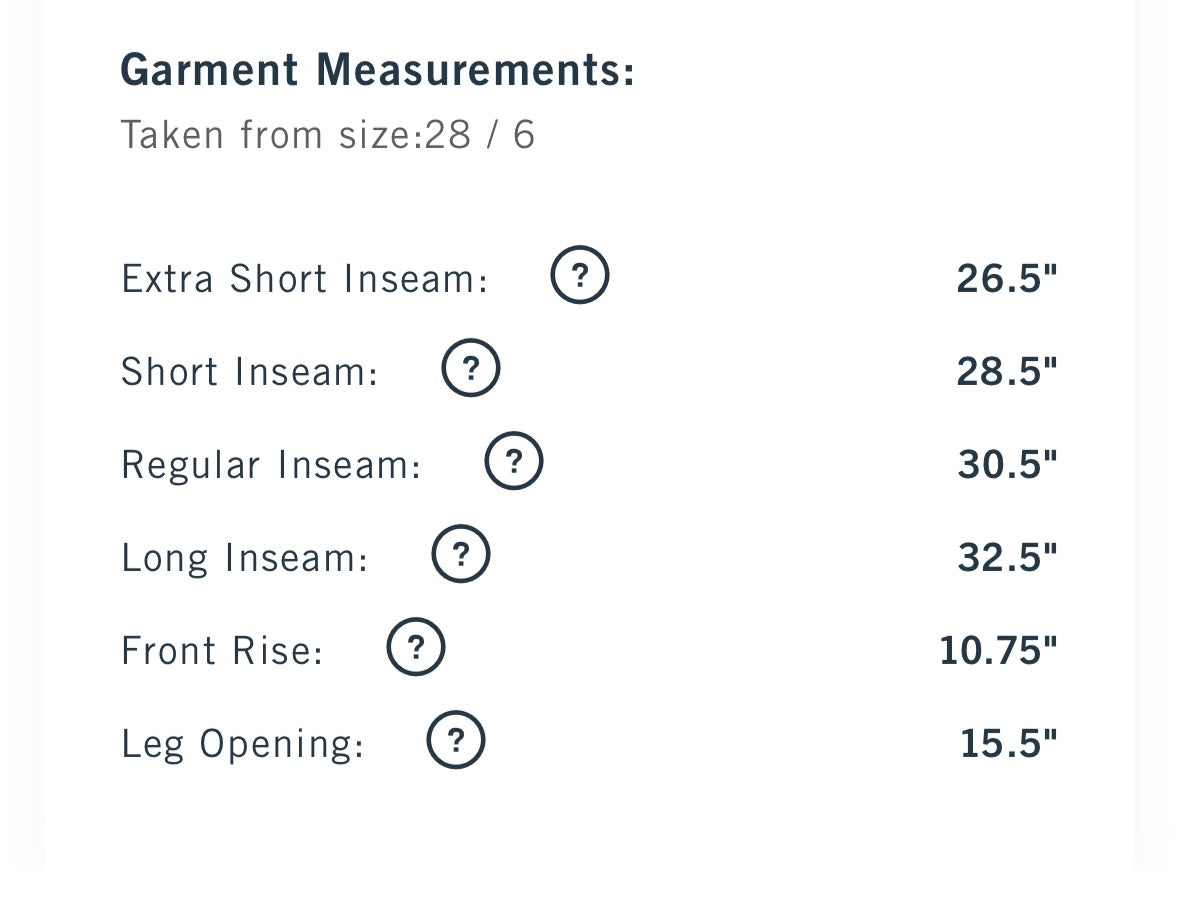Select the 28.5" short inseam value
Viewport: 1179px width, 909px height.
pos(1007,372)
